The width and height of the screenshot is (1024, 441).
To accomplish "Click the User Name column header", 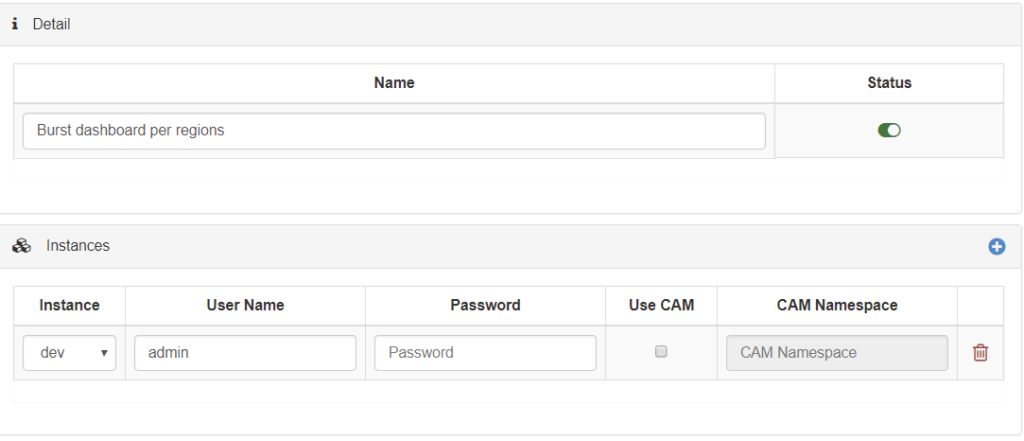I will point(245,305).
